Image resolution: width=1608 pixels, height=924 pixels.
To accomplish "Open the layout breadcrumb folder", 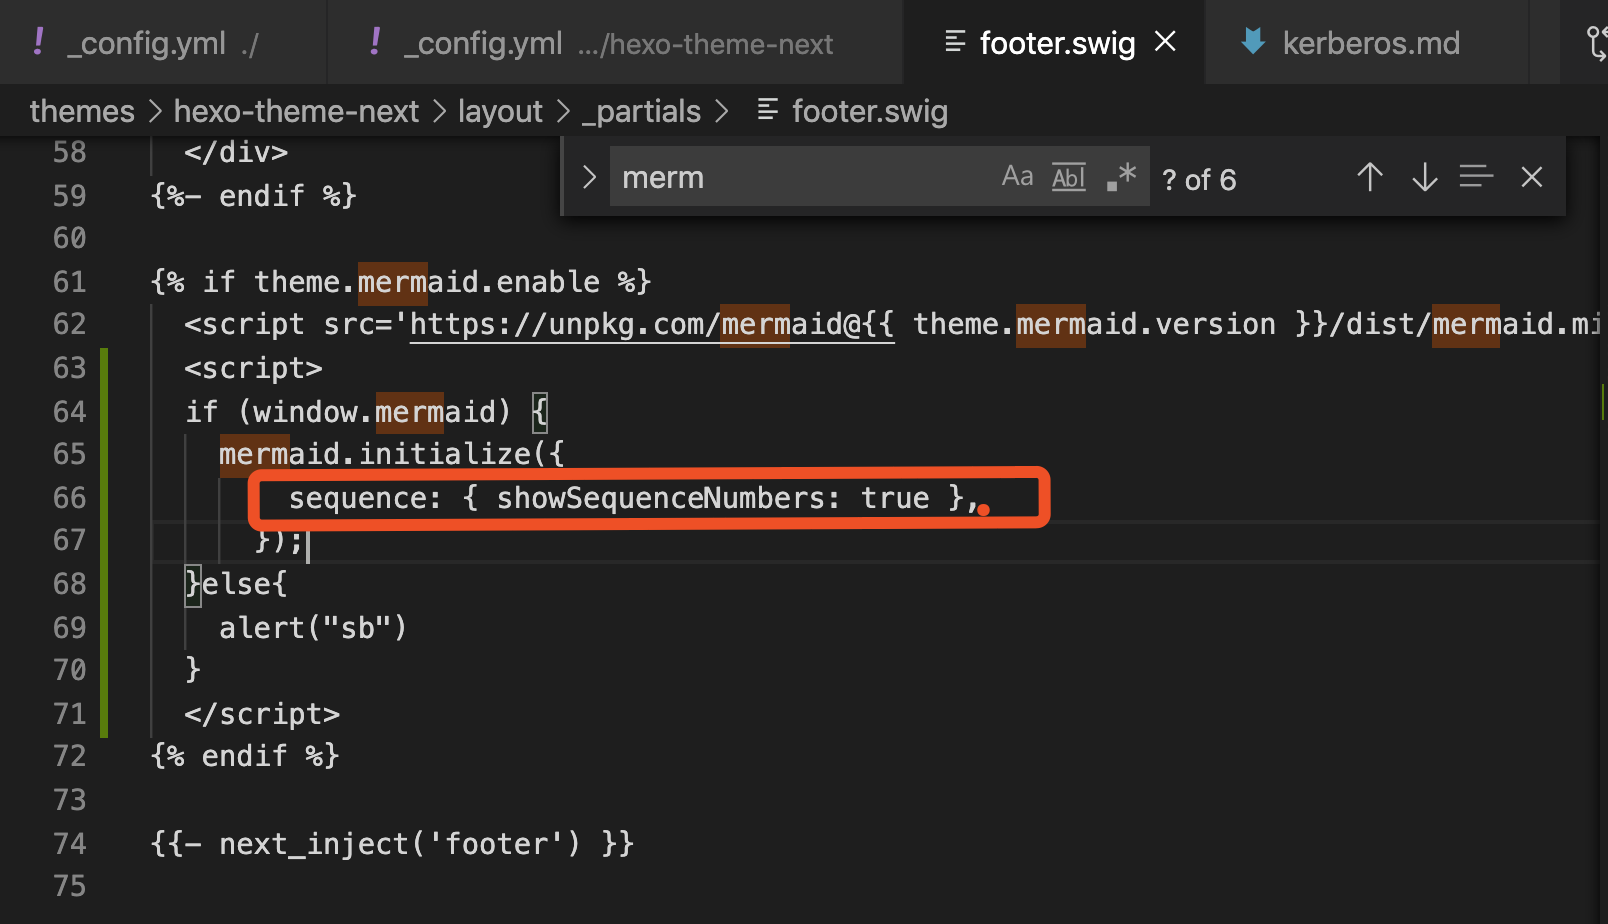I will [x=500, y=111].
